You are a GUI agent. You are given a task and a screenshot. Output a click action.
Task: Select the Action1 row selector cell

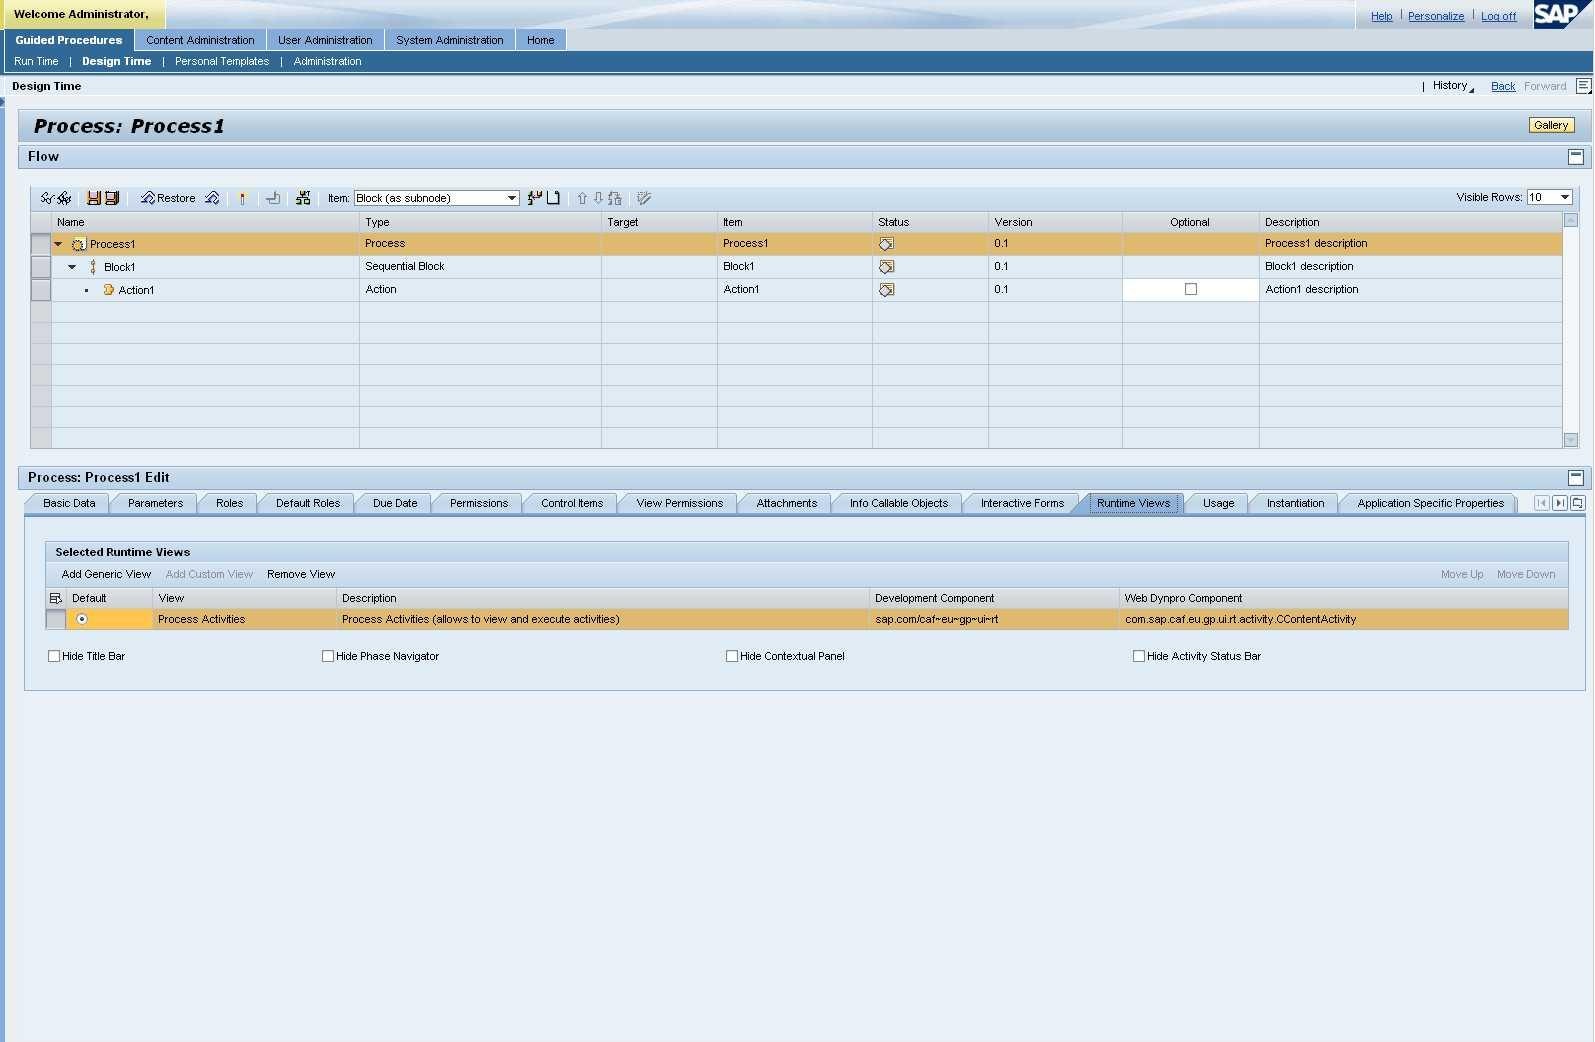pos(41,290)
